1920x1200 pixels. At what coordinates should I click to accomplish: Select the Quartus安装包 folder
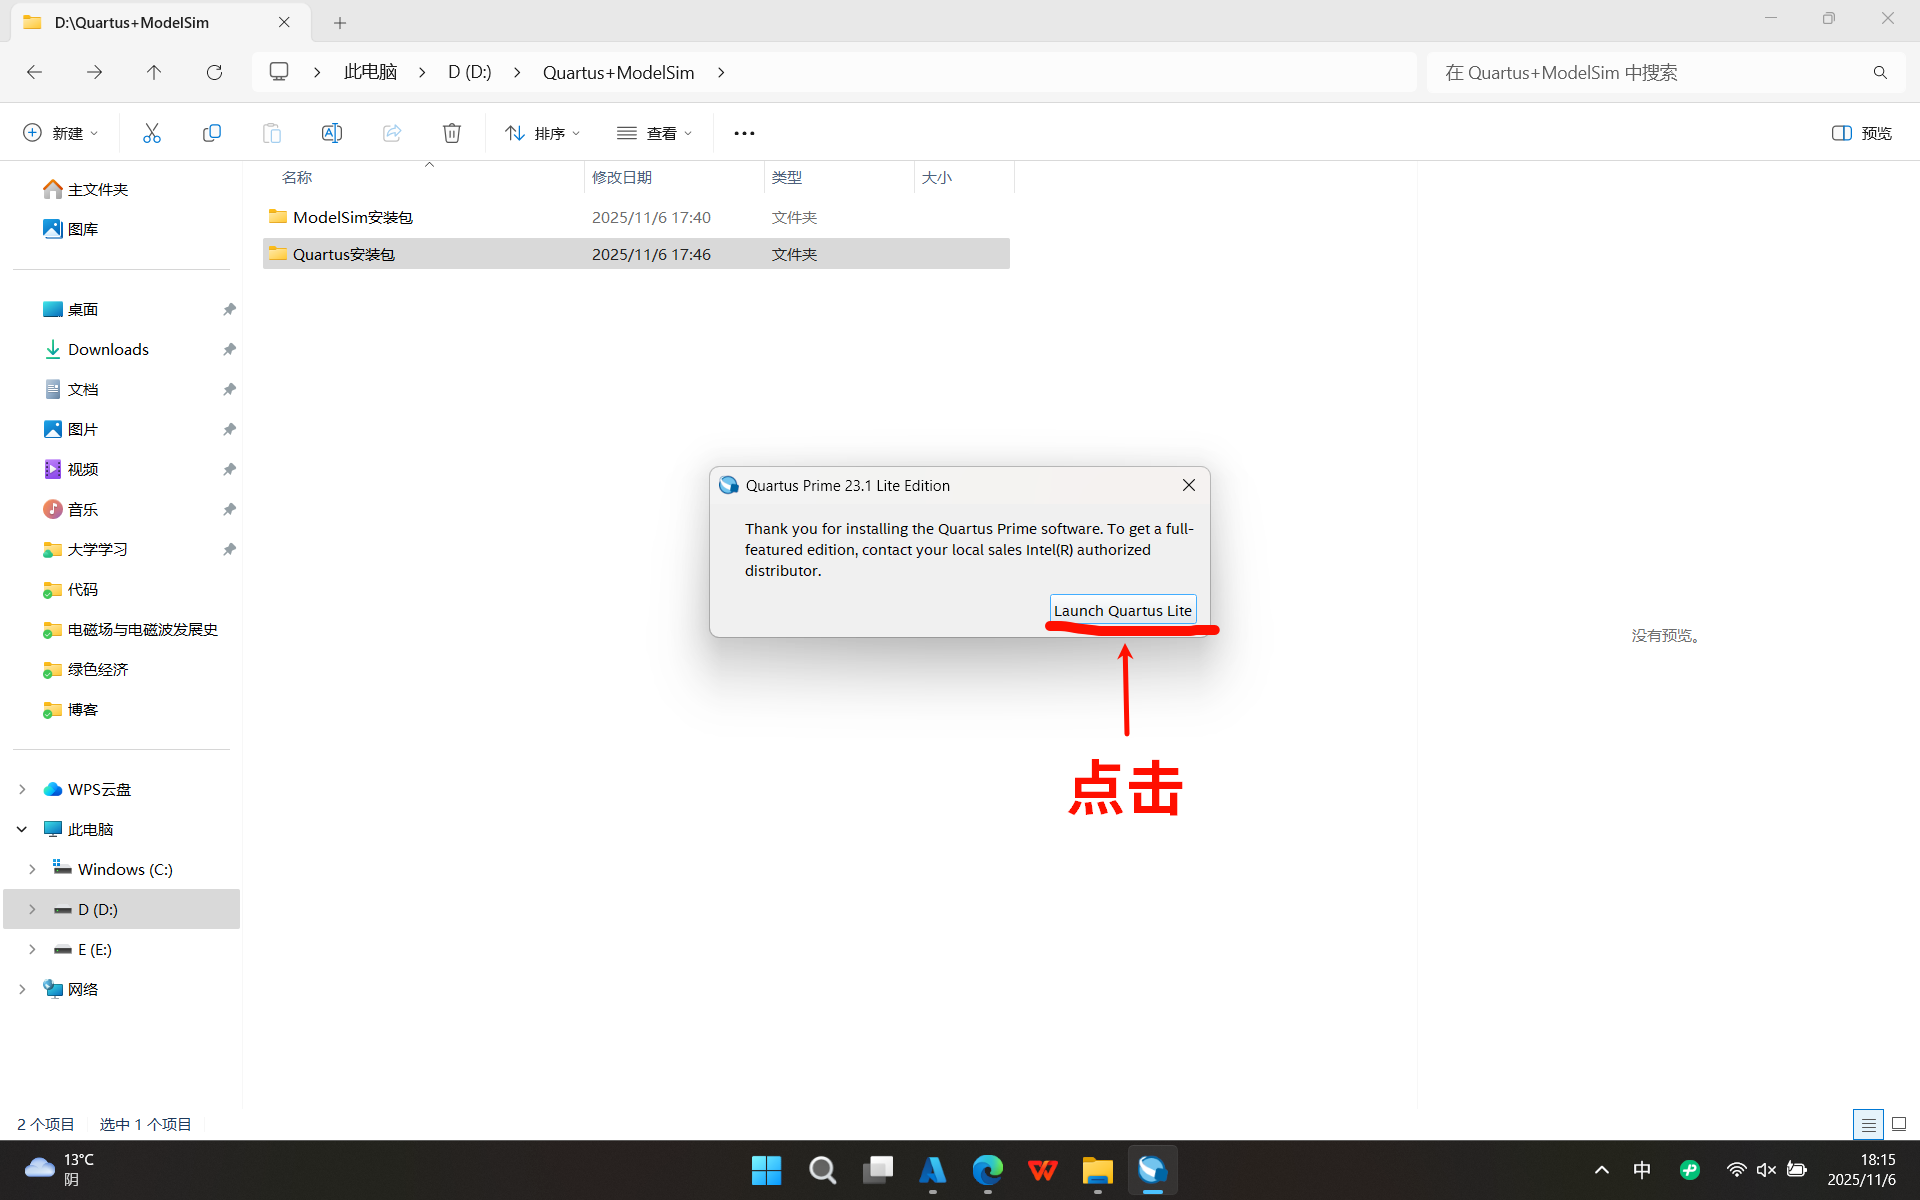click(x=636, y=254)
